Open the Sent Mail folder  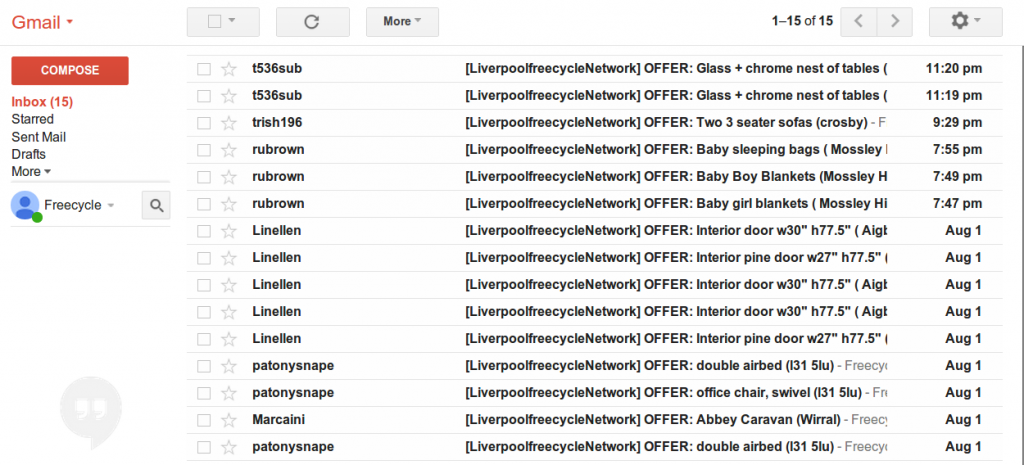(x=39, y=137)
